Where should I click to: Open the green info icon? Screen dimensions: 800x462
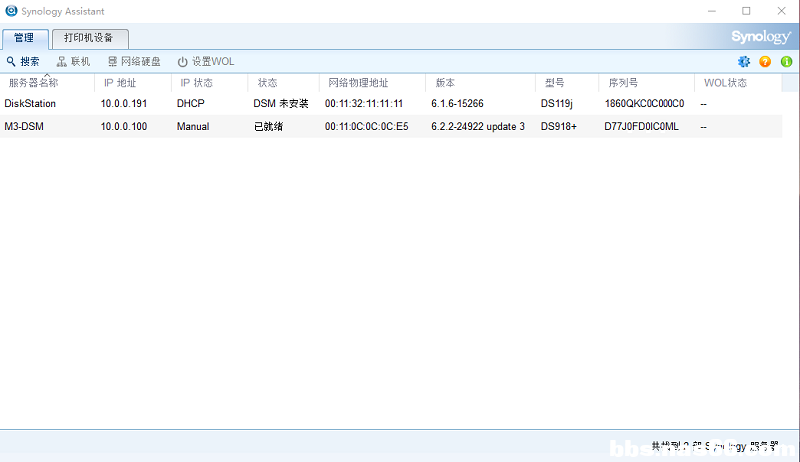point(786,62)
